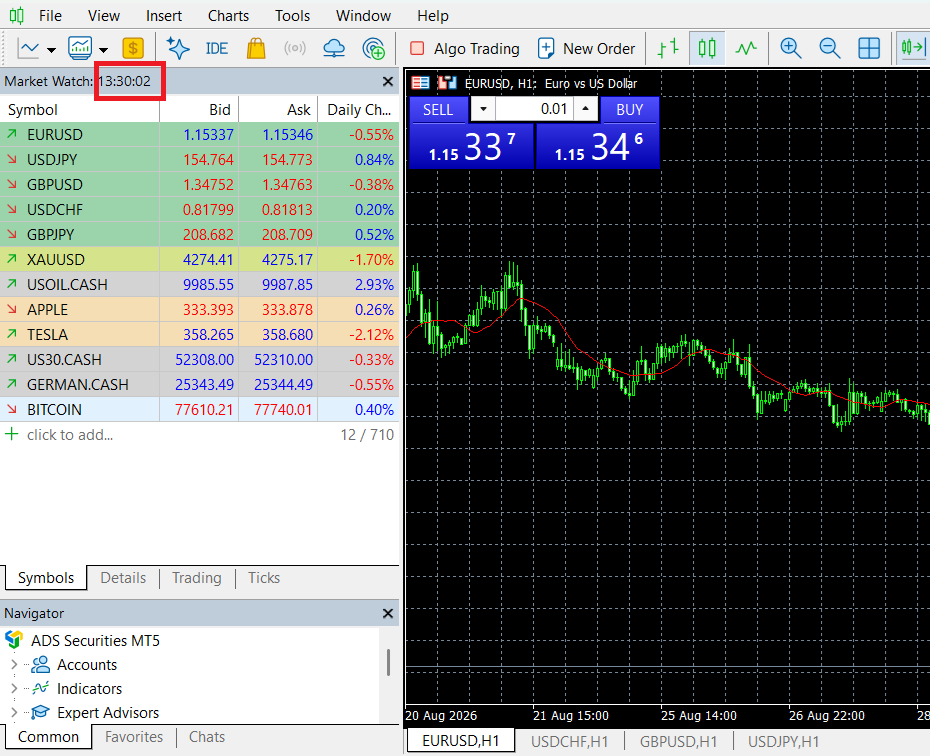Zoom in on the chart
The image size is (930, 756).
[x=791, y=49]
